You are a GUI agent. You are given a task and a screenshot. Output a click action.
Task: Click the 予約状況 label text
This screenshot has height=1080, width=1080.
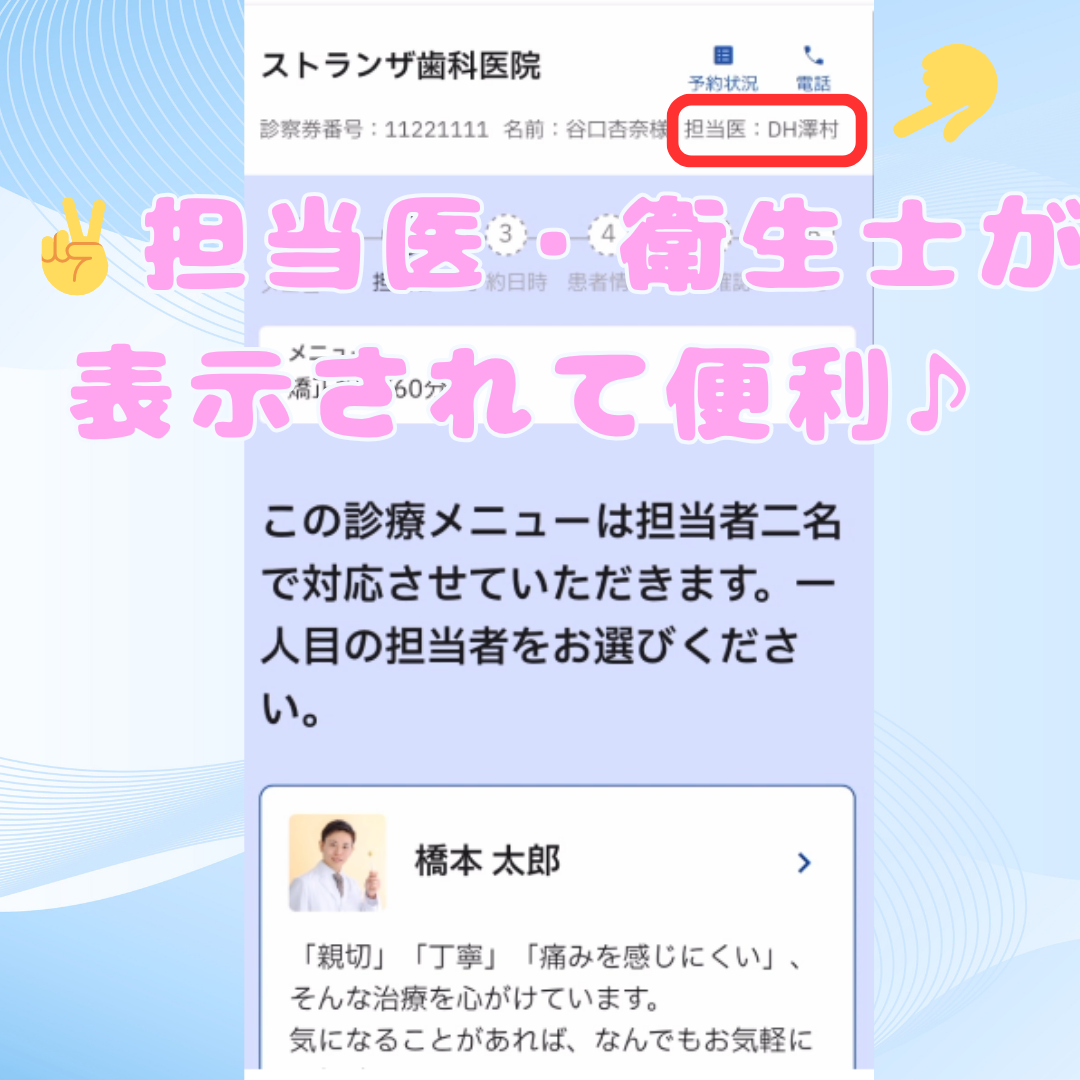tap(723, 83)
